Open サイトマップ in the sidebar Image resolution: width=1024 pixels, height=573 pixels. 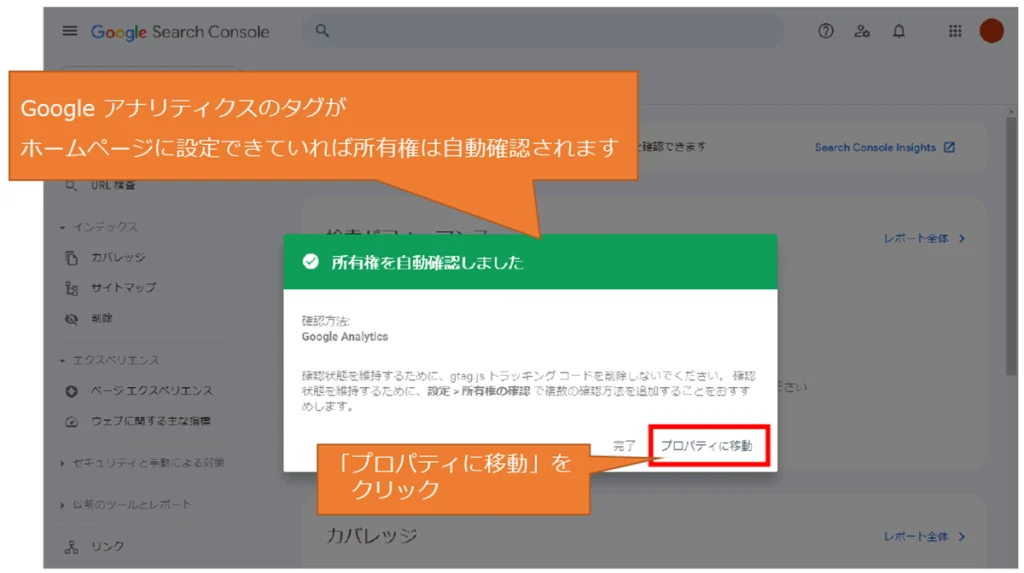click(x=123, y=288)
